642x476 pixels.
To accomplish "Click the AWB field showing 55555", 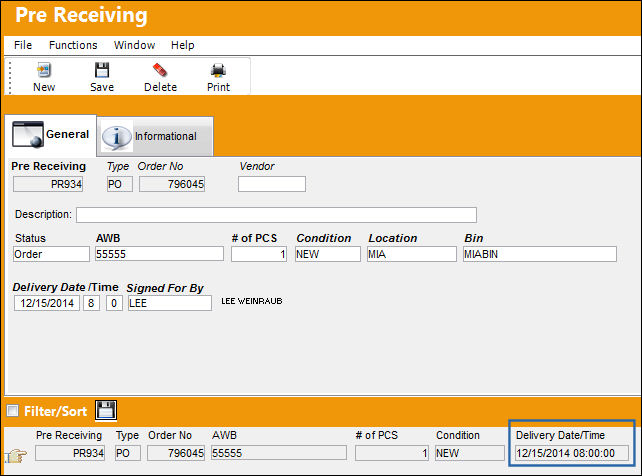I will [159, 254].
